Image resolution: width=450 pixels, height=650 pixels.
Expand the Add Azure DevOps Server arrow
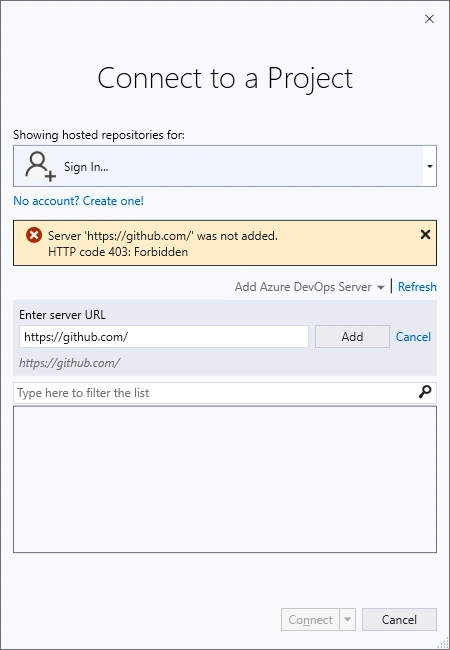[x=381, y=287]
